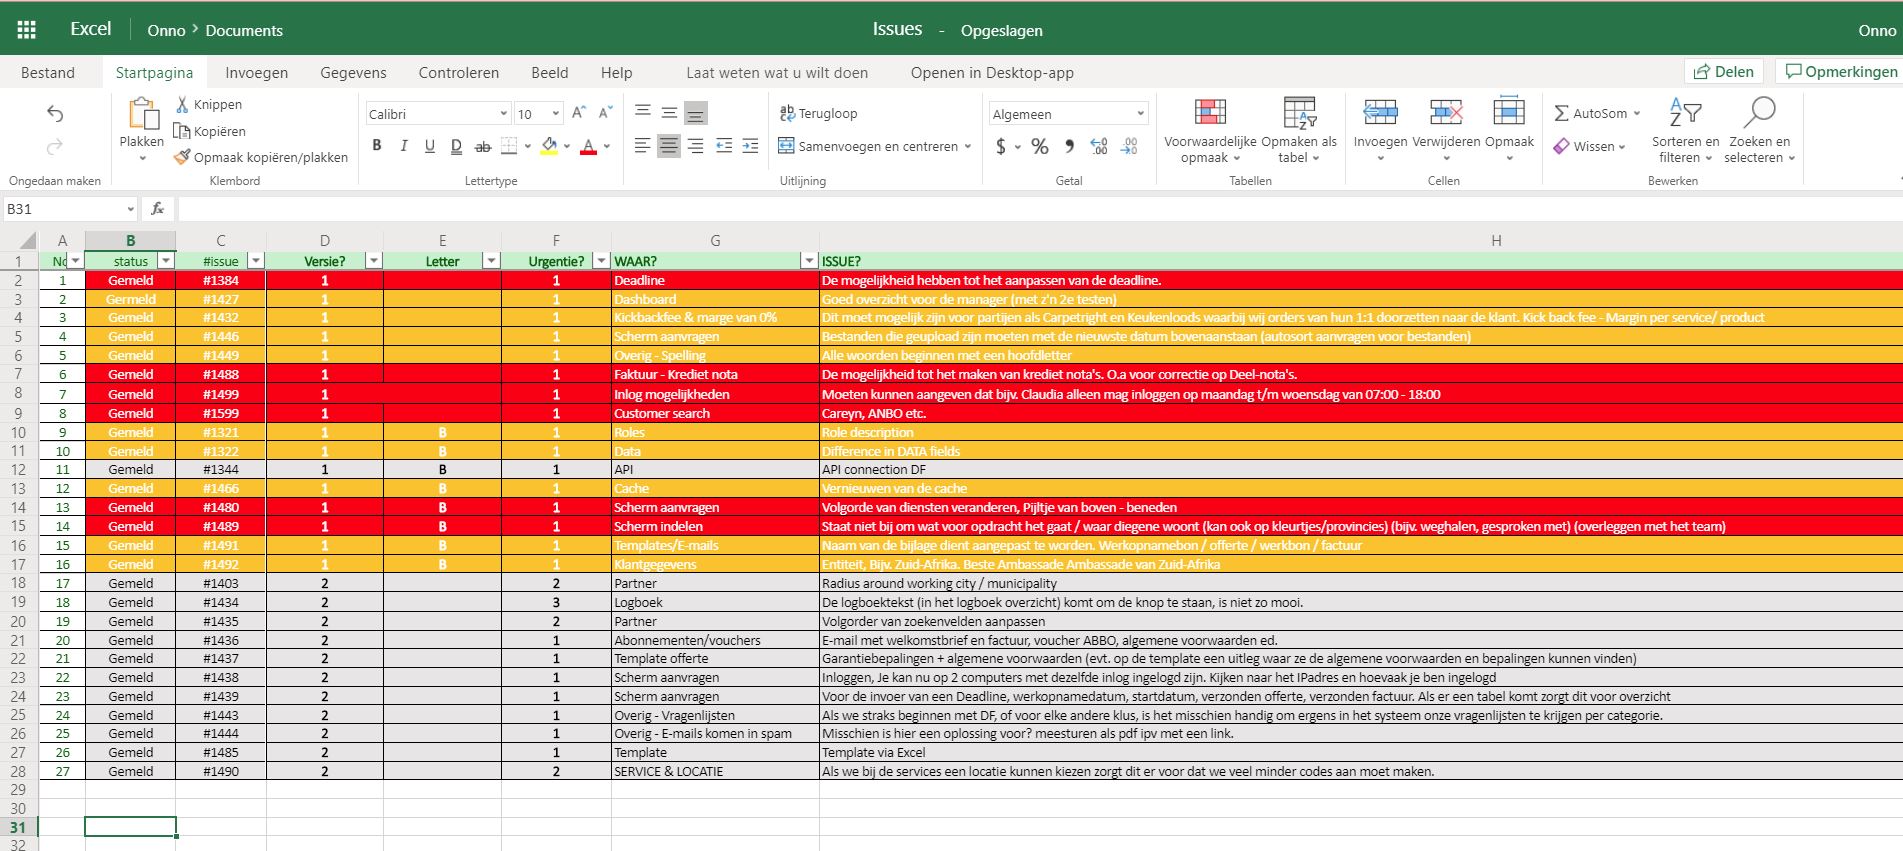Click the Undo arrow icon
This screenshot has height=851, width=1903.
coord(55,114)
